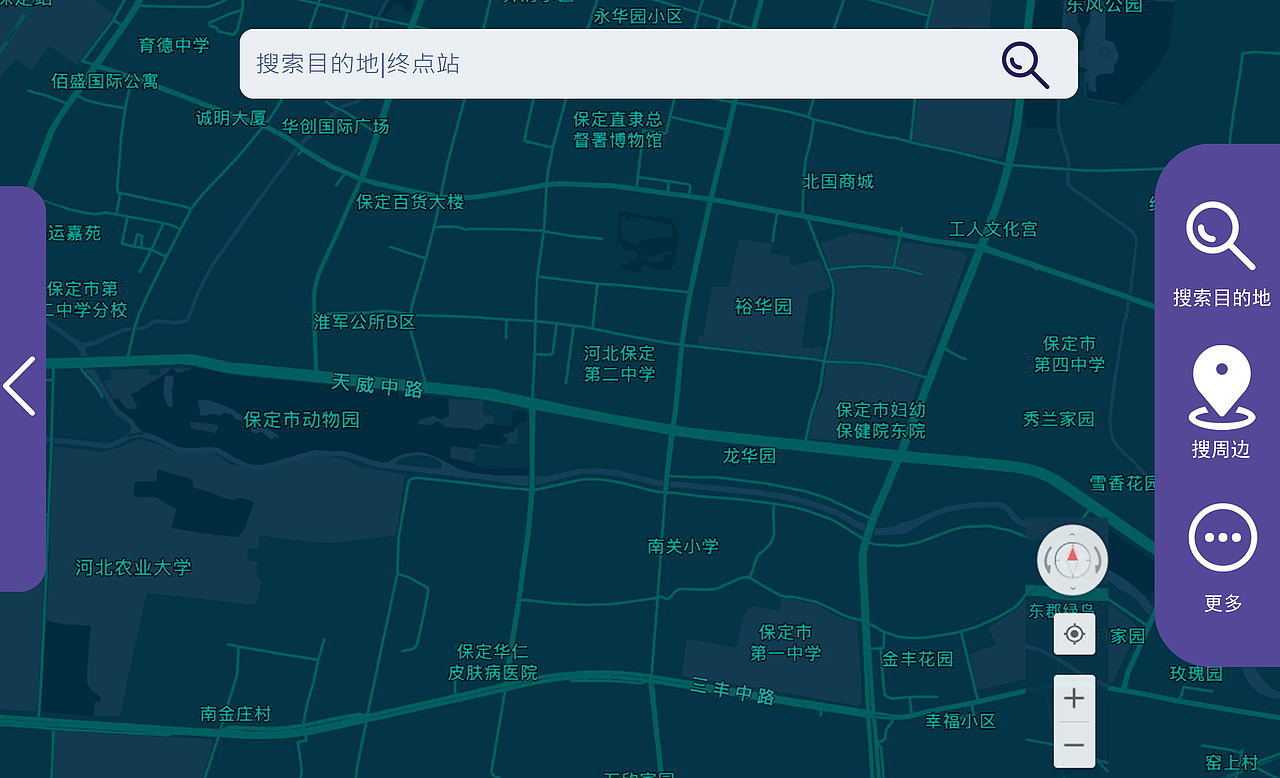The image size is (1280, 778).
Task: Select 南关小学 on the map
Action: 683,546
